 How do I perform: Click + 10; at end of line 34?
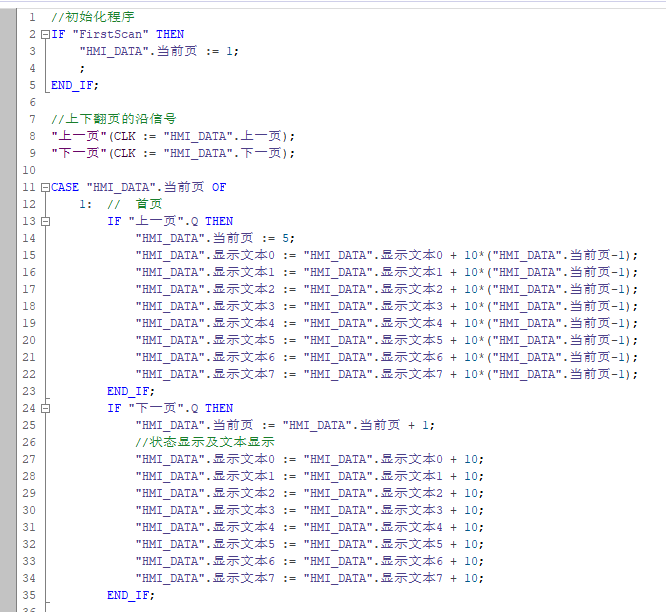coord(467,578)
